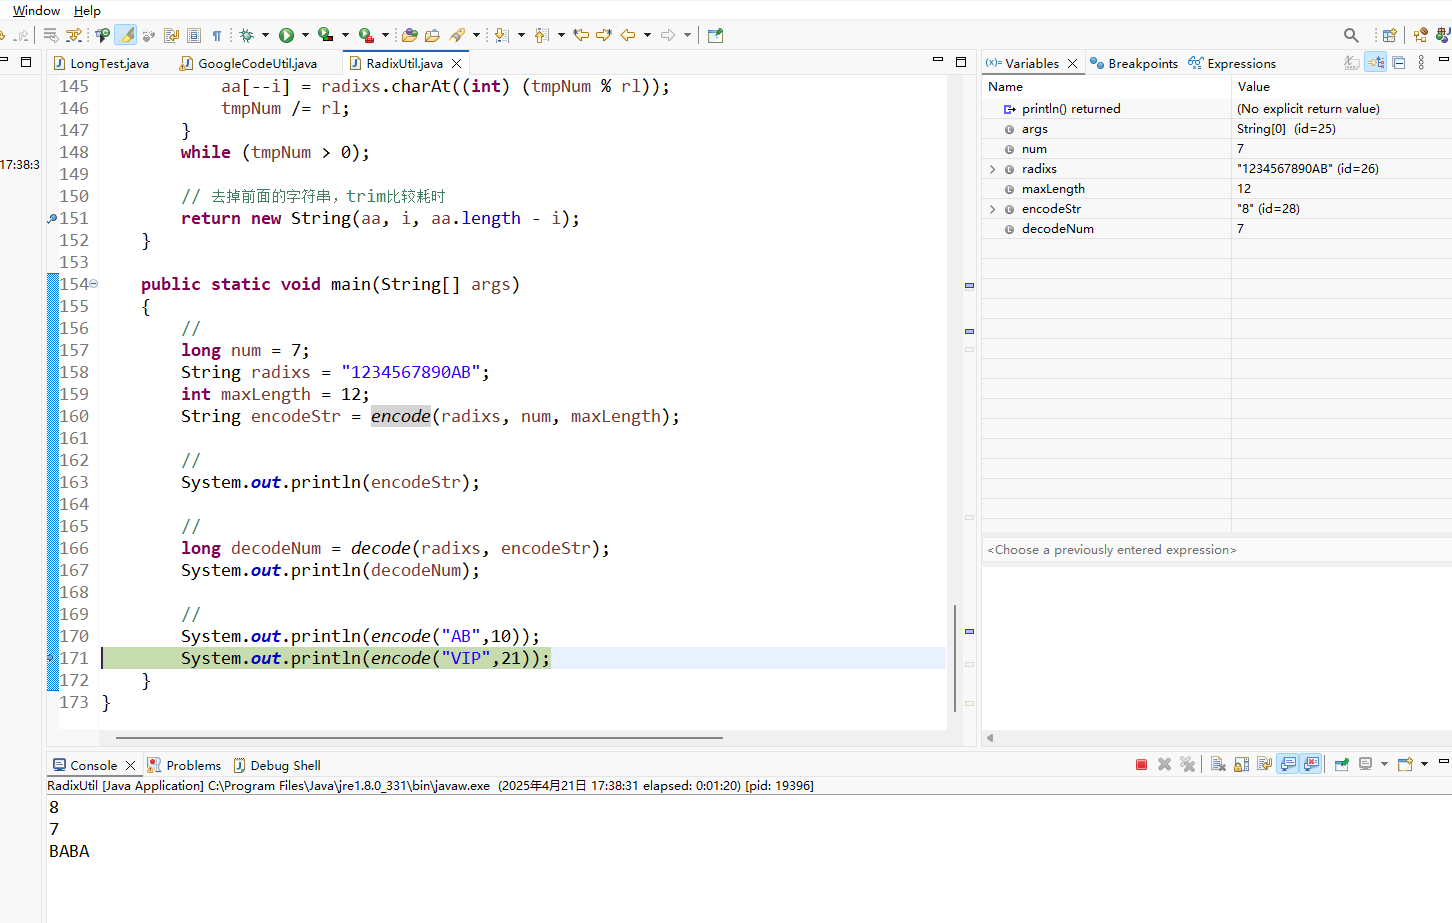
Task: Toggle Show Whitespace Characters
Action: click(216, 34)
